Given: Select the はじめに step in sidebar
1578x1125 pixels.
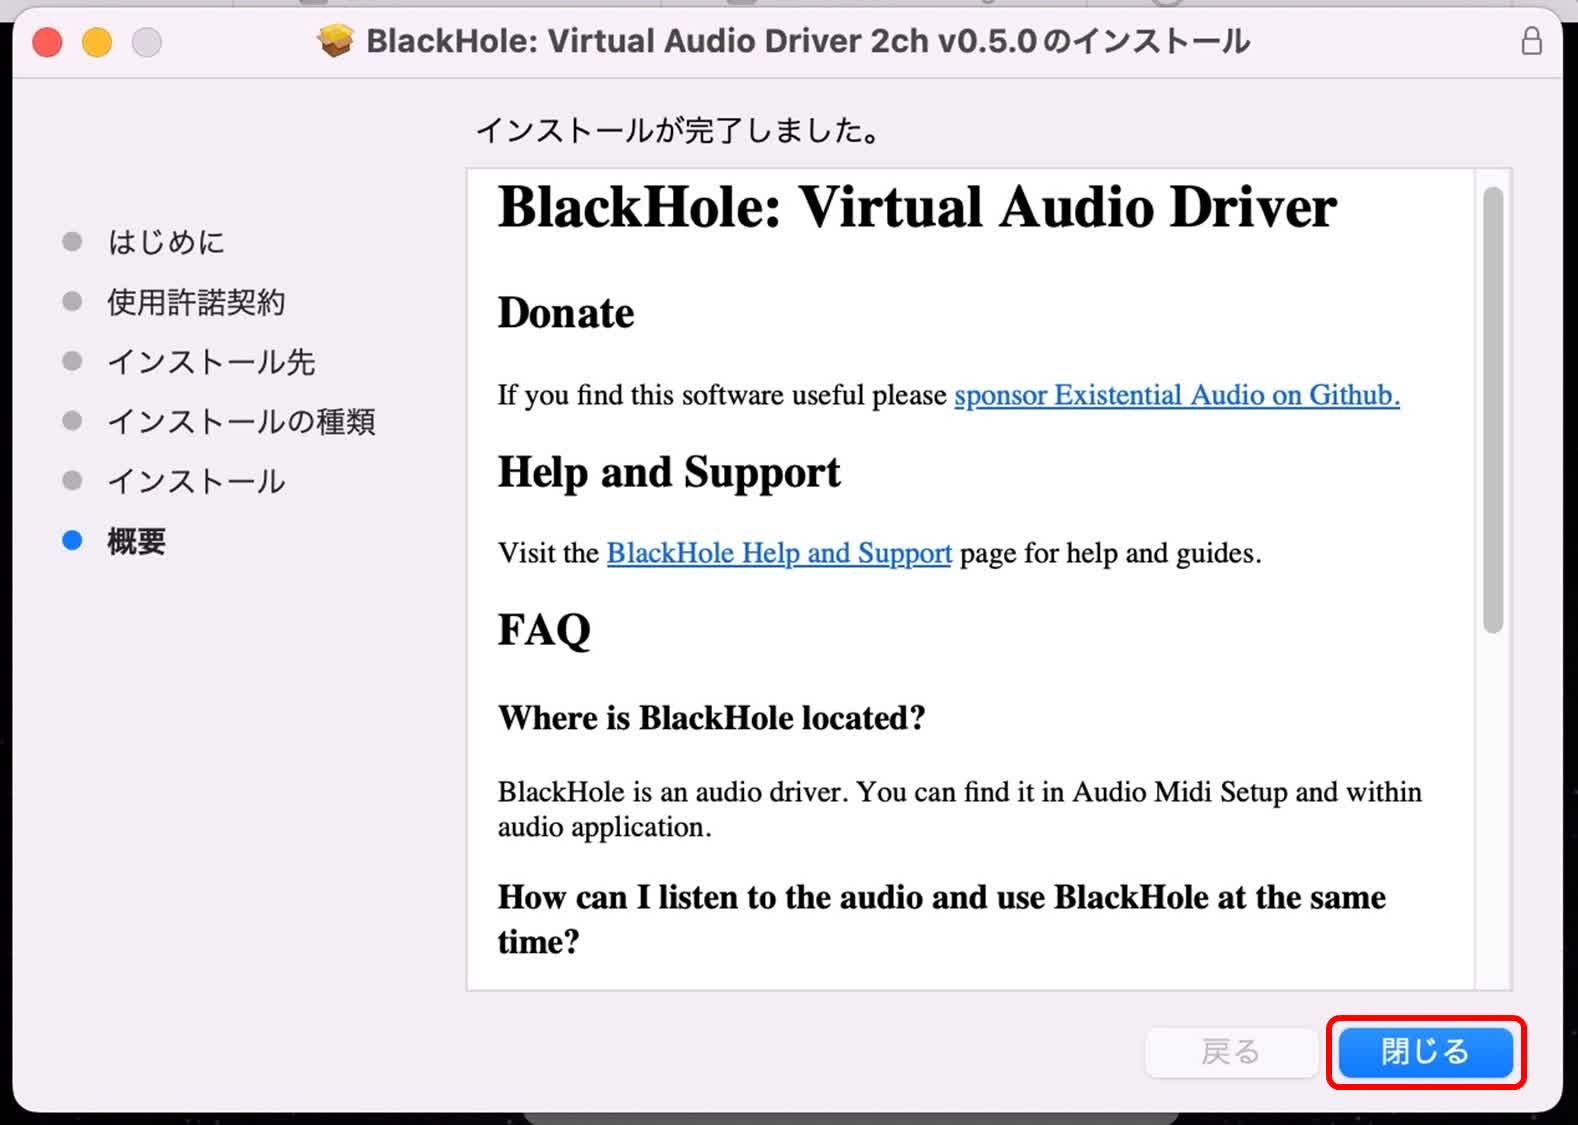Looking at the screenshot, I should pyautogui.click(x=166, y=242).
